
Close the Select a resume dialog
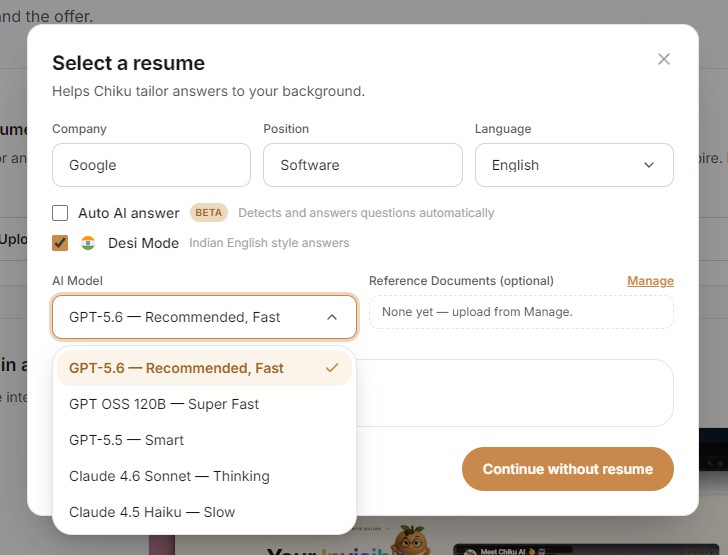(663, 59)
